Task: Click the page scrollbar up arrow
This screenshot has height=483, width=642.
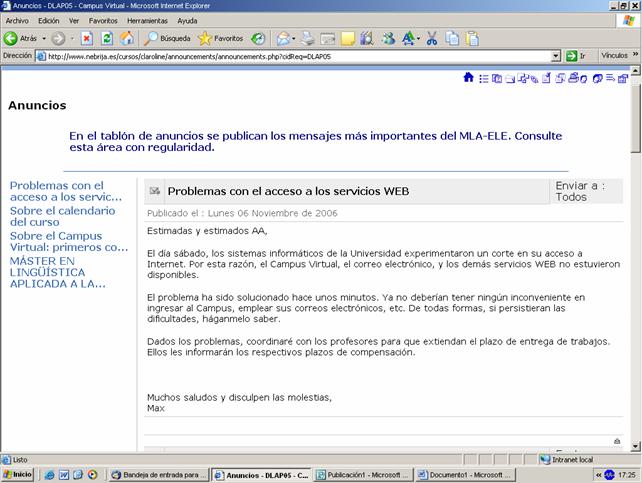Action: 635,71
